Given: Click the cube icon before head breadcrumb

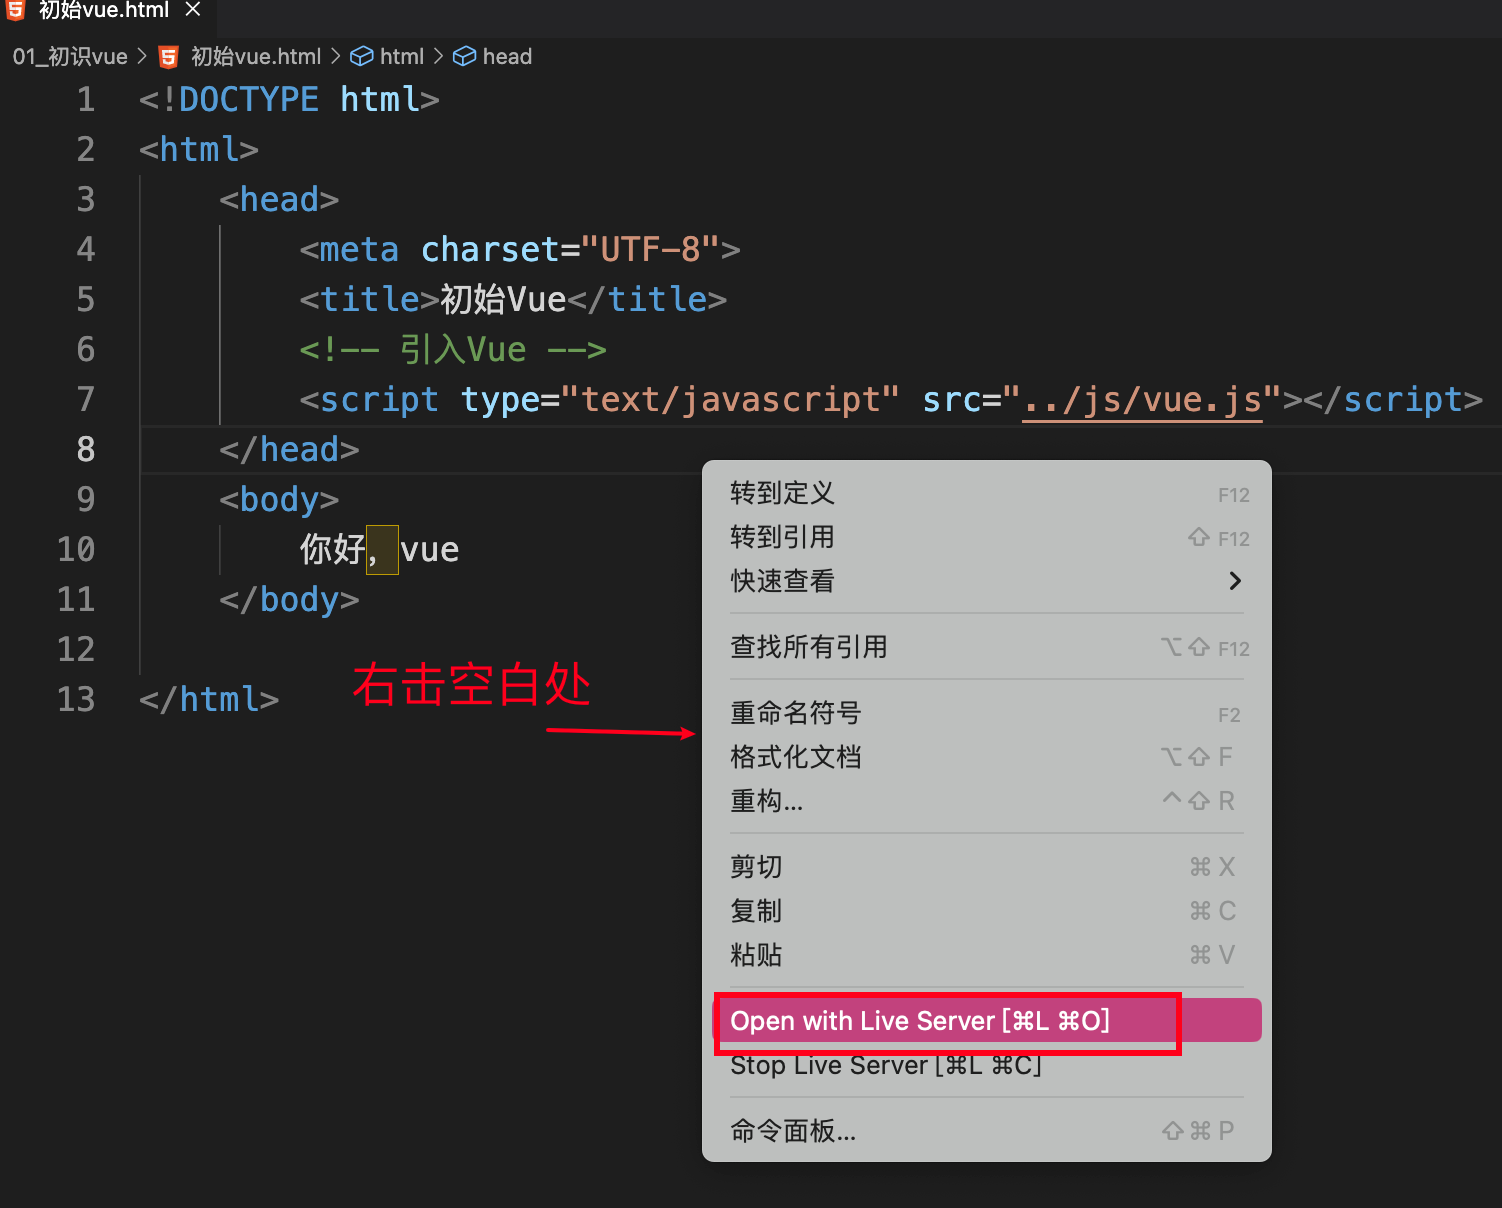Looking at the screenshot, I should [464, 57].
